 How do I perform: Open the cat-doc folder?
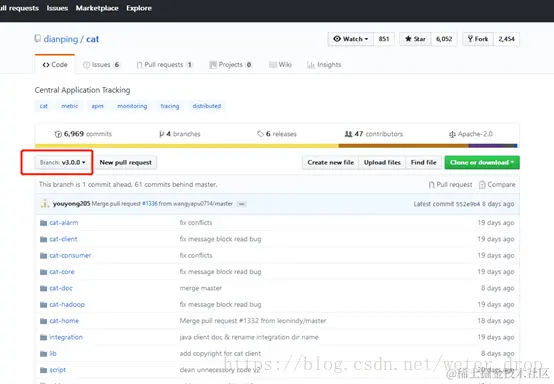pos(61,288)
